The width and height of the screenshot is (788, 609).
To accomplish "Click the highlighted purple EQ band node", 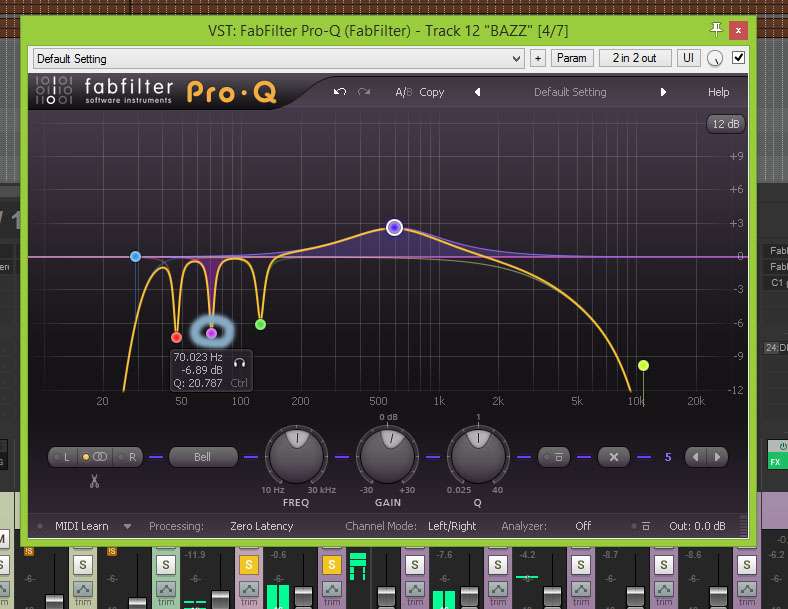I will click(x=212, y=333).
